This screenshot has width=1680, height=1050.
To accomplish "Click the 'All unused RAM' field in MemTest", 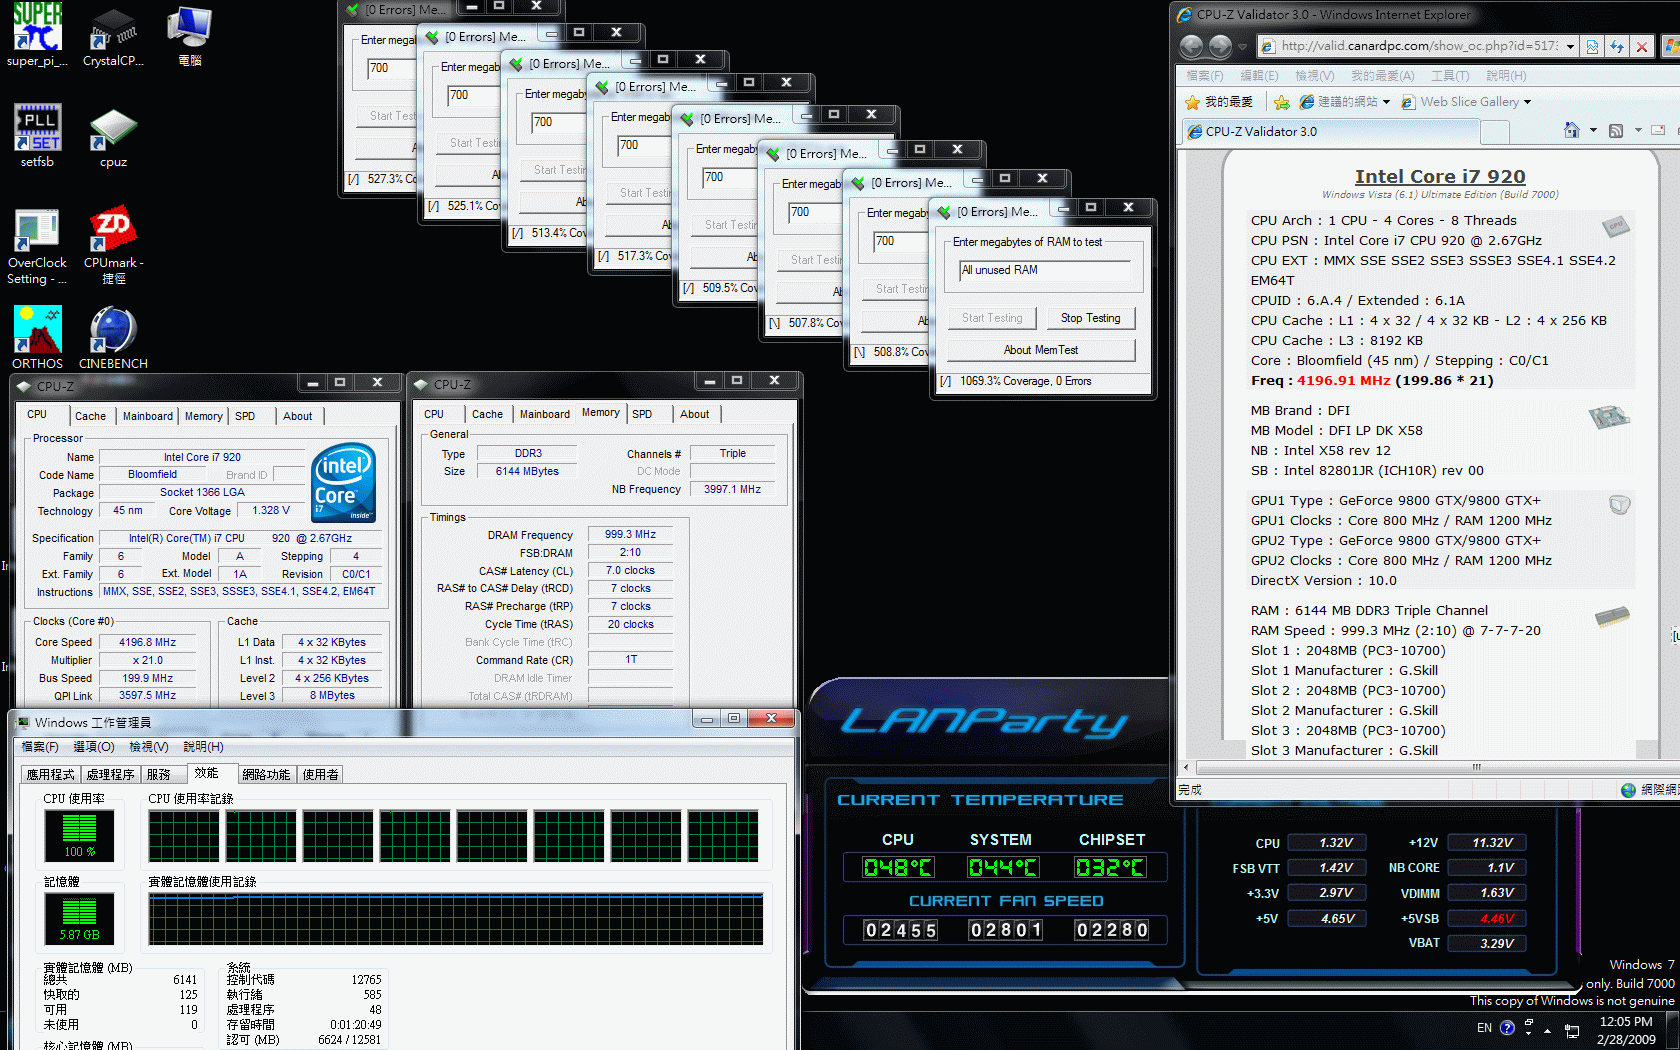I will (1045, 270).
